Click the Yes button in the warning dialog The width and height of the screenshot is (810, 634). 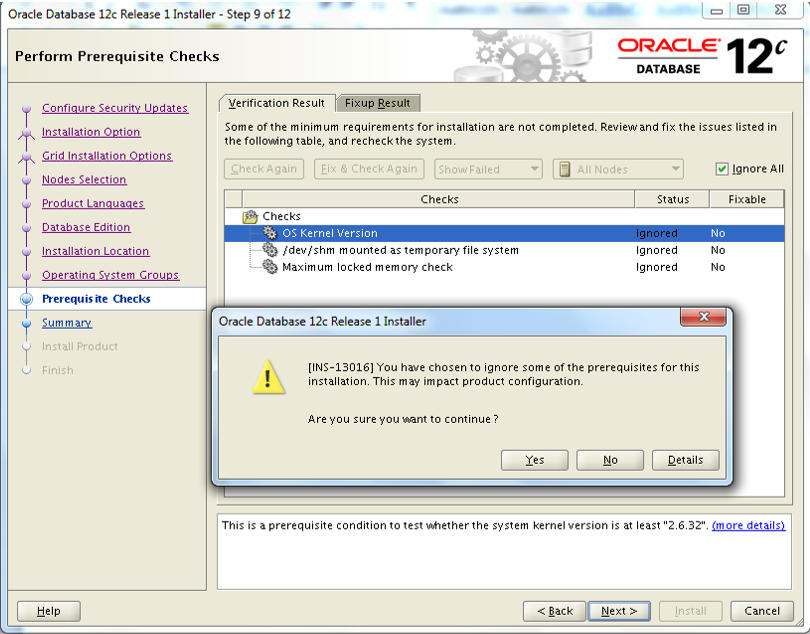(x=534, y=460)
